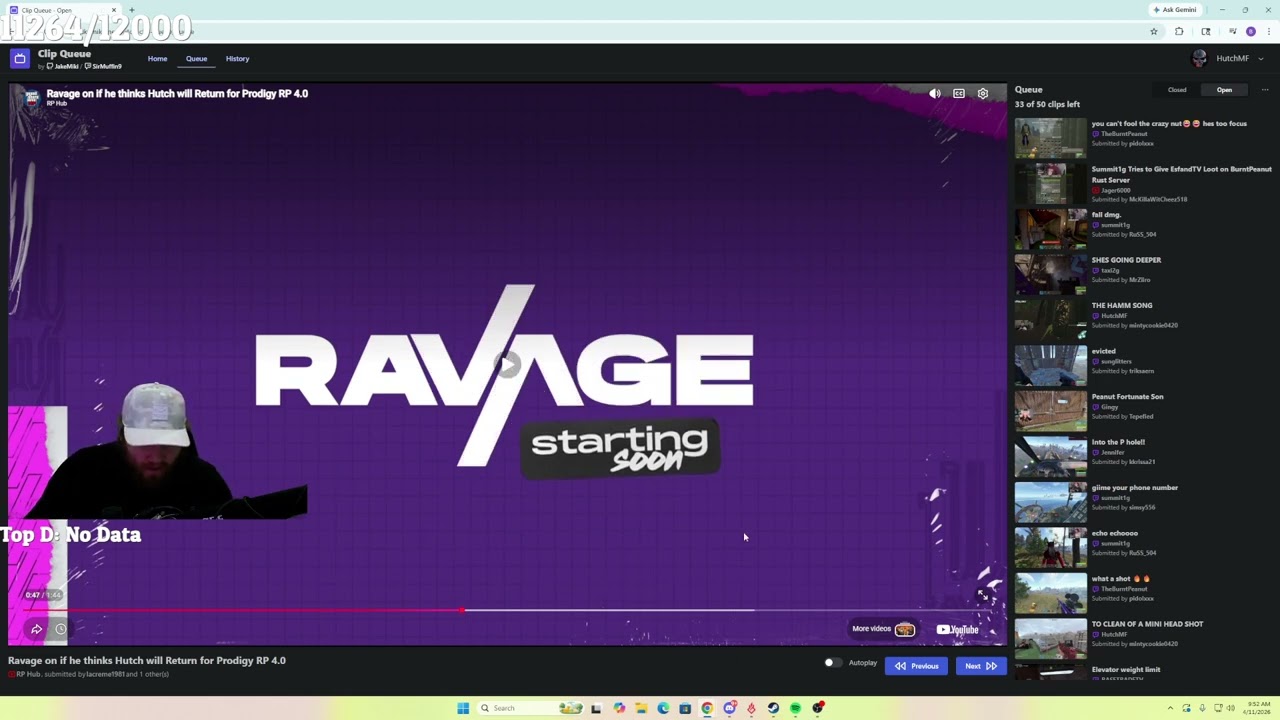1280x720 pixels.
Task: Select 'TO CLEAN OF A MINI HEAD SHOT' clip
Action: pos(1147,624)
